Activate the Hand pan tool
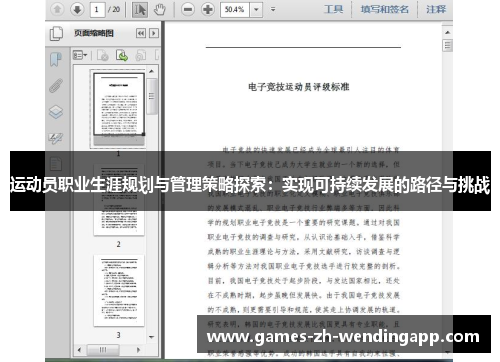Image resolution: width=500 pixels, height=362 pixels. tap(160, 10)
